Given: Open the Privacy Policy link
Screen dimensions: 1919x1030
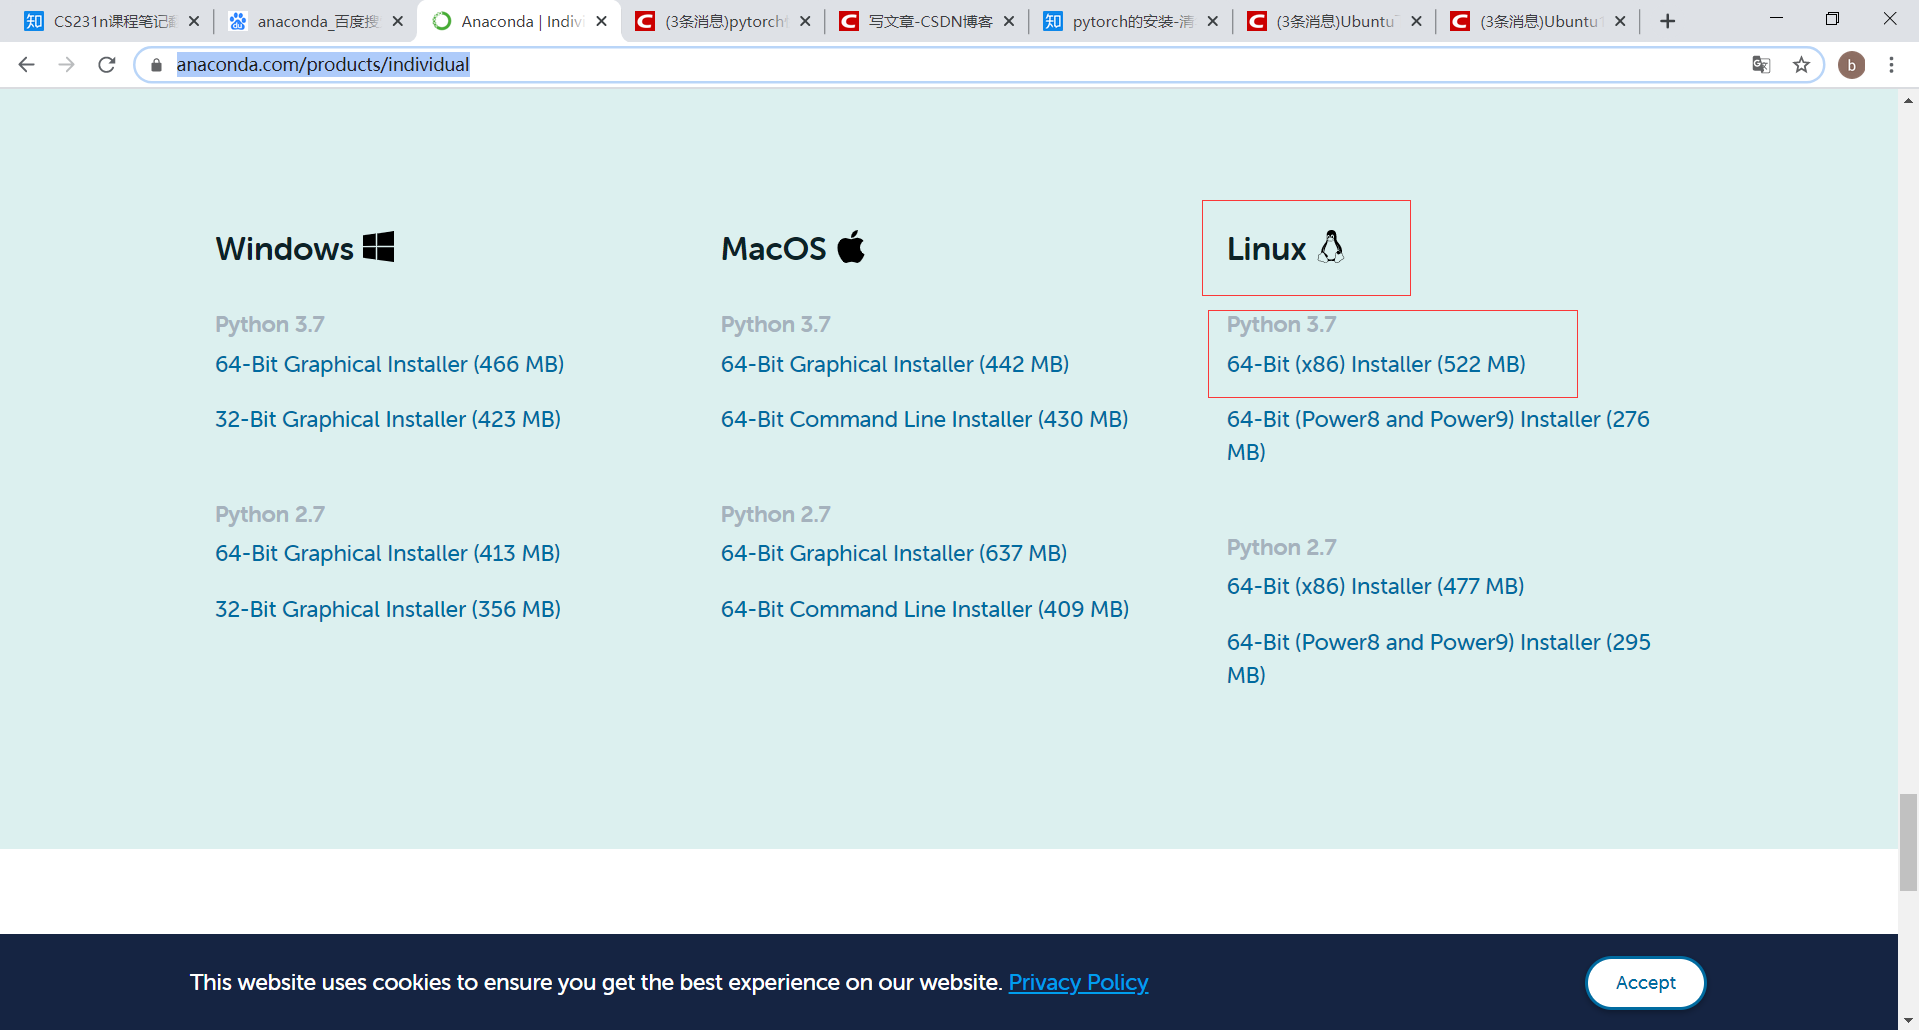Looking at the screenshot, I should click(1078, 982).
